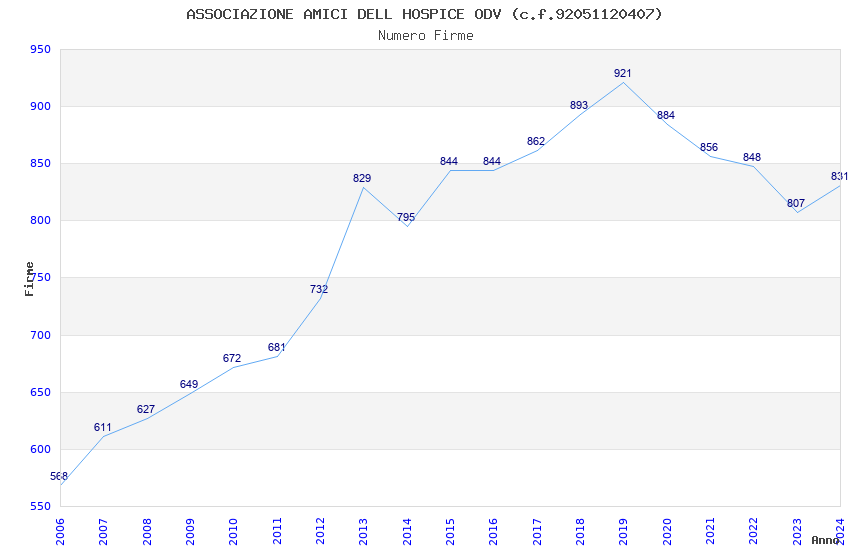
Task: Click the 2018 x-axis year label
Action: 580,532
